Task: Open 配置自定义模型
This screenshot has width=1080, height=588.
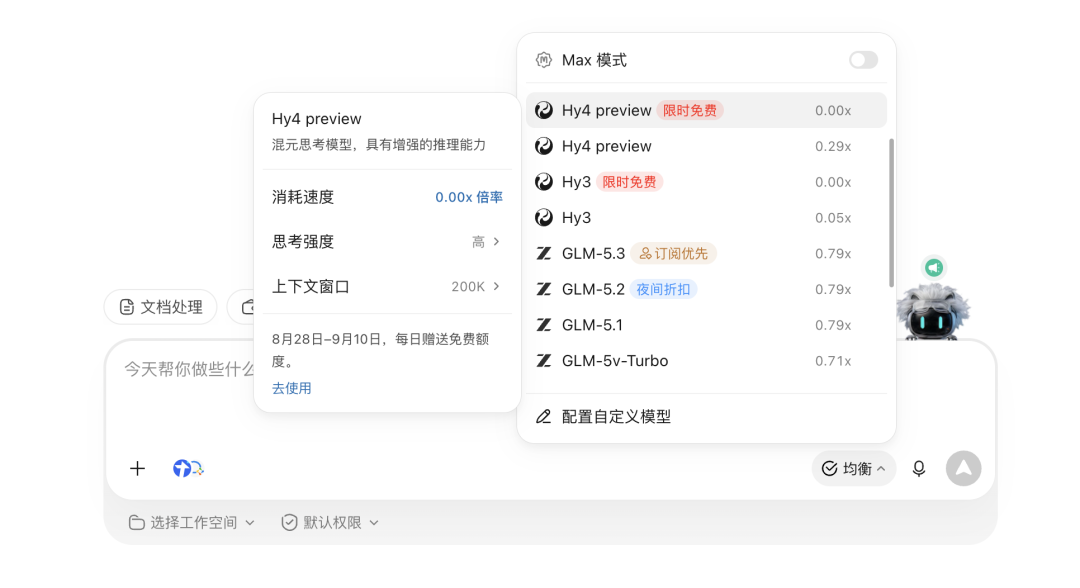Action: 706,417
